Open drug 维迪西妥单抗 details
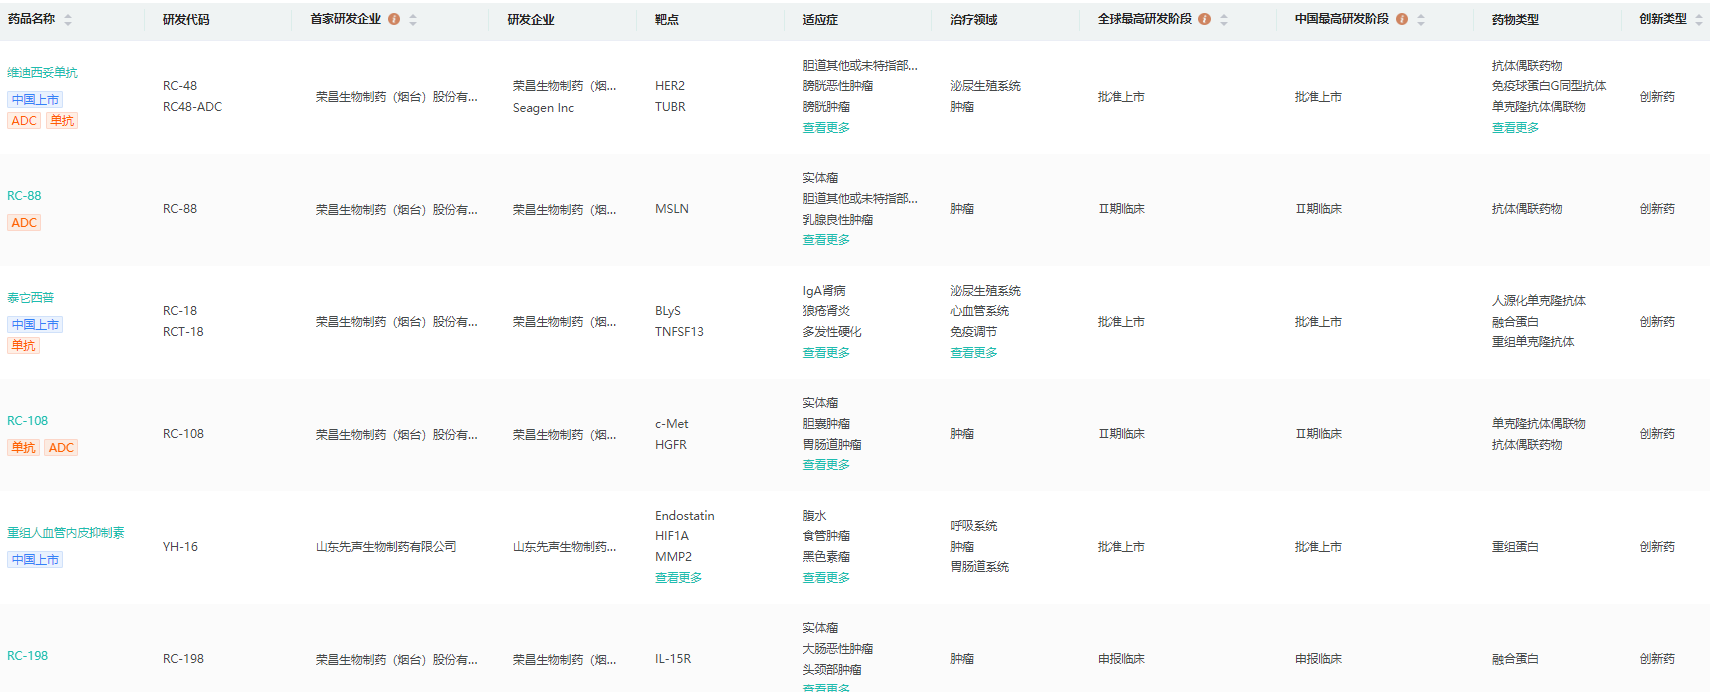The image size is (1710, 692). click(42, 72)
